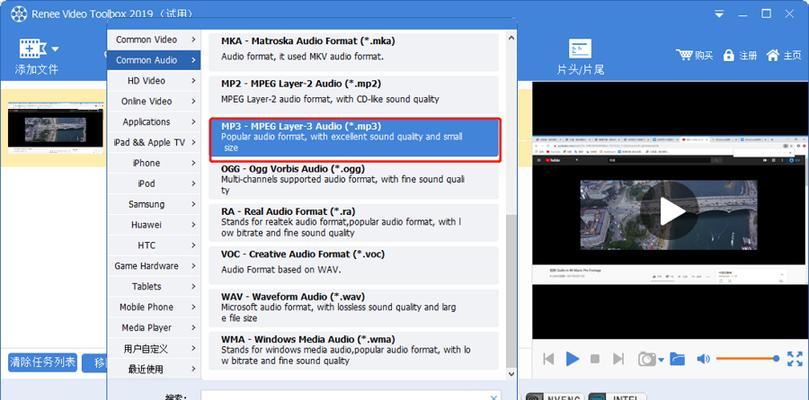Choose MKA Matroska Audio Format
This screenshot has height=400, width=809.
(x=354, y=52)
